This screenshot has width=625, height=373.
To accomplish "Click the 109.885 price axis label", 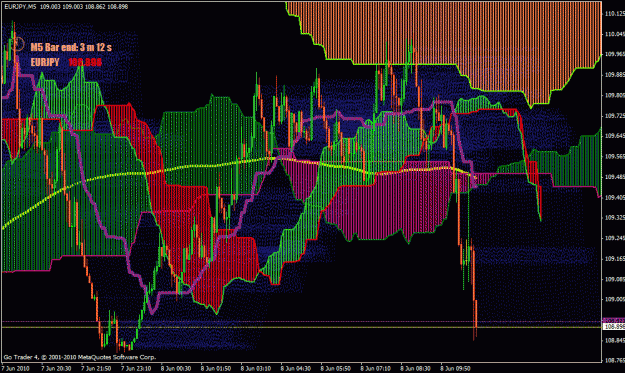I will (x=615, y=75).
